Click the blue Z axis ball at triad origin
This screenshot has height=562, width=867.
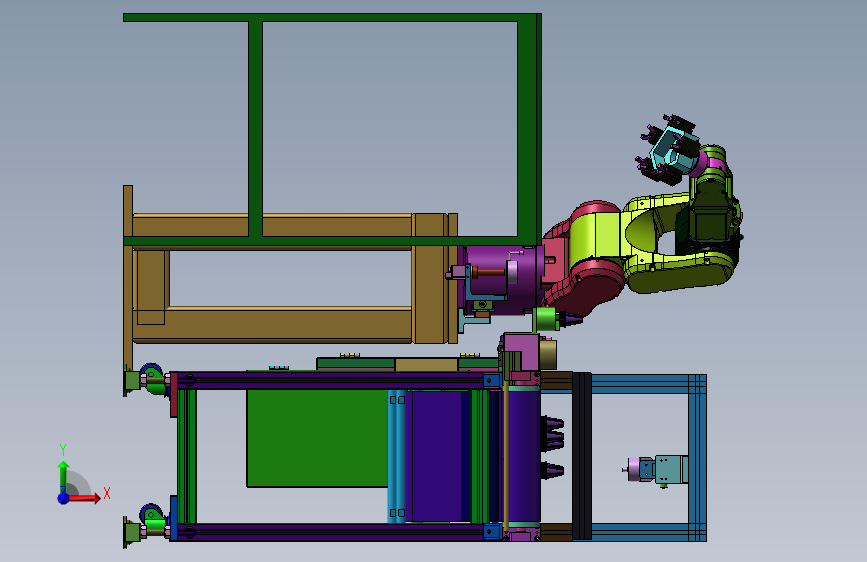point(64,498)
